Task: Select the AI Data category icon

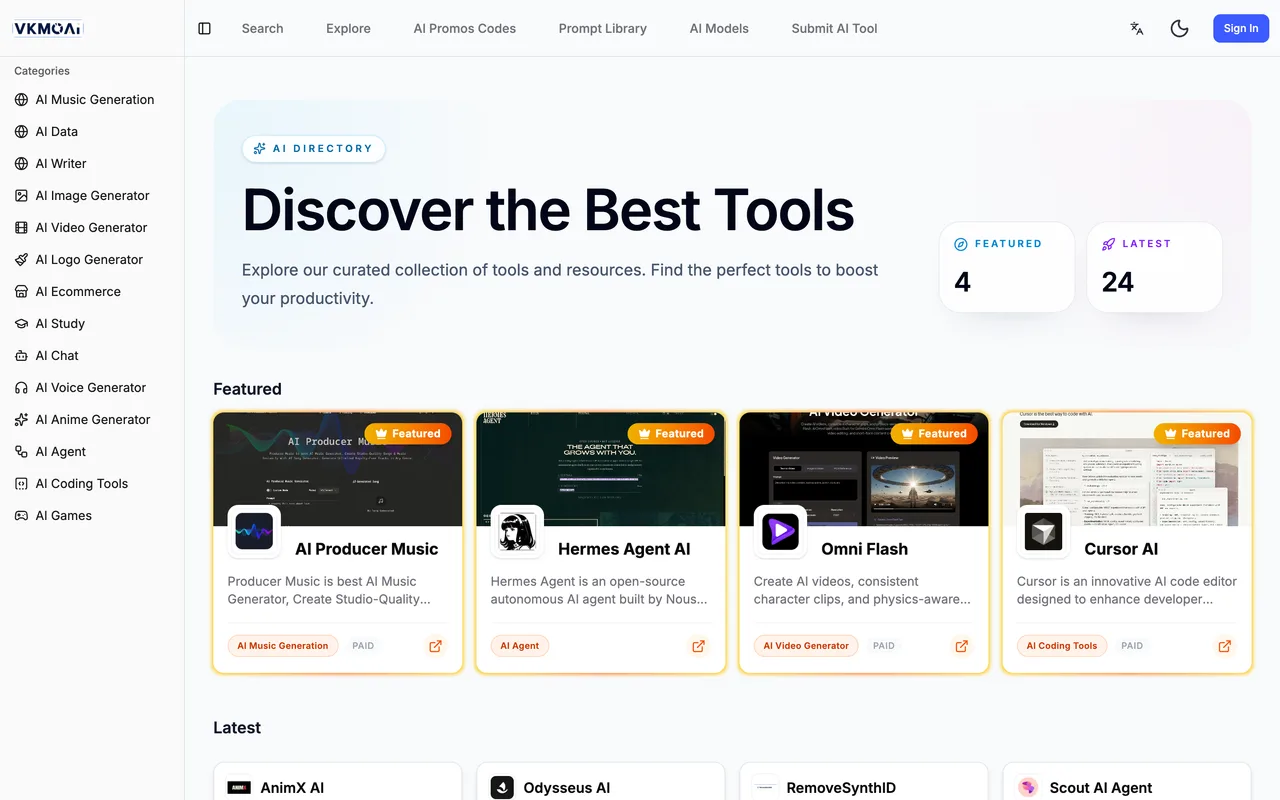Action: (x=21, y=132)
